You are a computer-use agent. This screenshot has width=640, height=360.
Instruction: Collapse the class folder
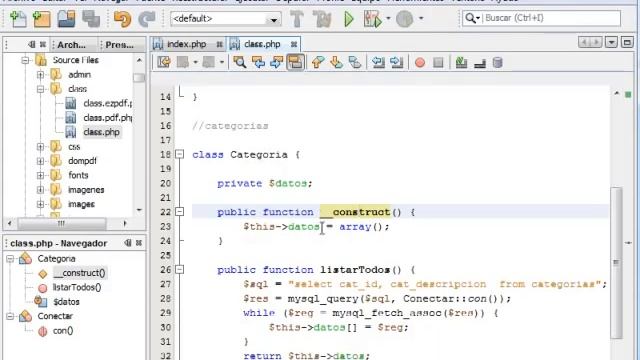click(x=40, y=89)
